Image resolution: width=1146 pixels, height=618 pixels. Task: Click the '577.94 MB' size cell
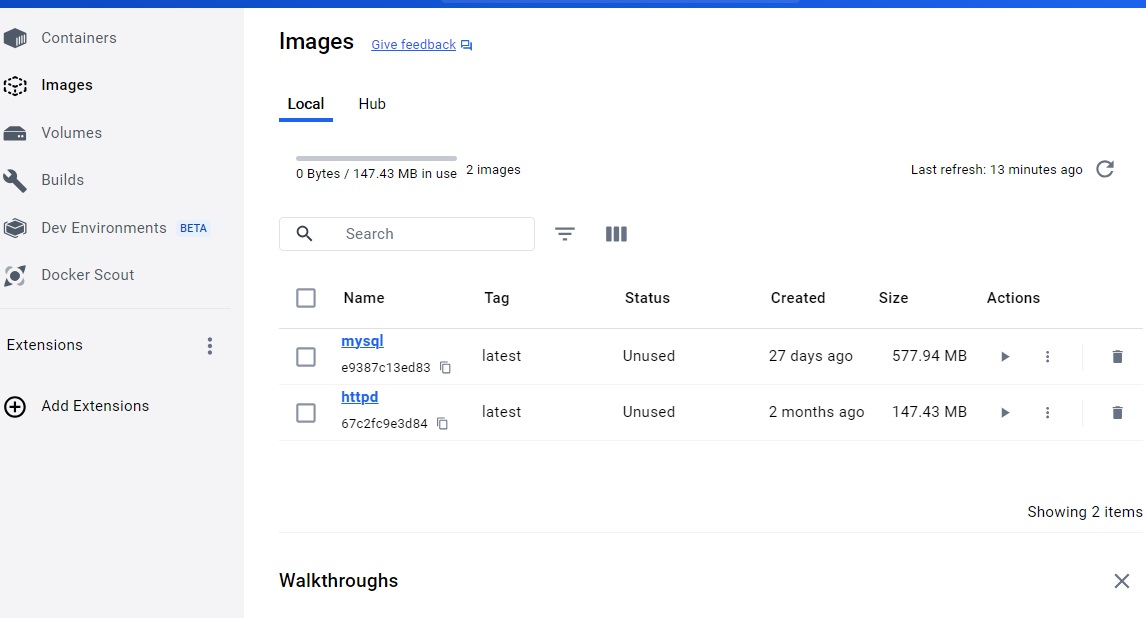tap(929, 356)
